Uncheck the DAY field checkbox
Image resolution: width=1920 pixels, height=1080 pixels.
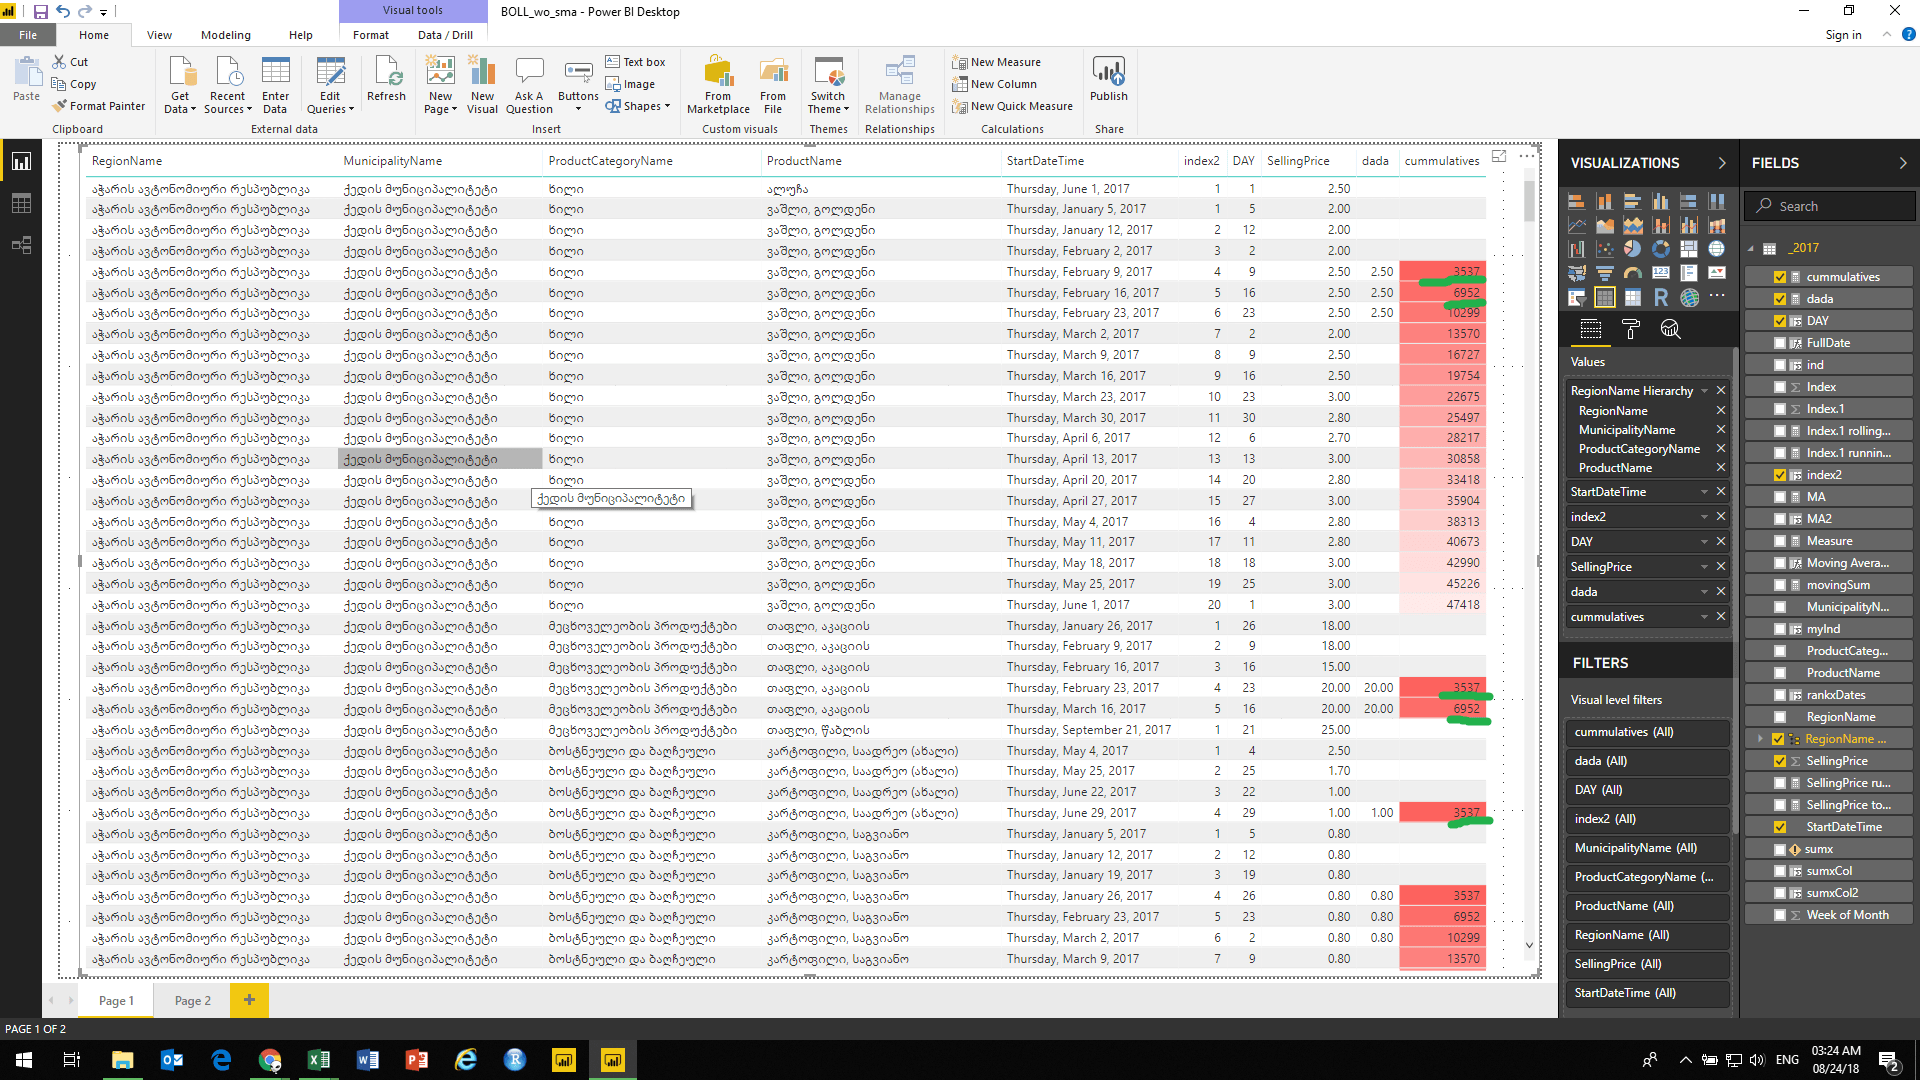coord(1780,321)
